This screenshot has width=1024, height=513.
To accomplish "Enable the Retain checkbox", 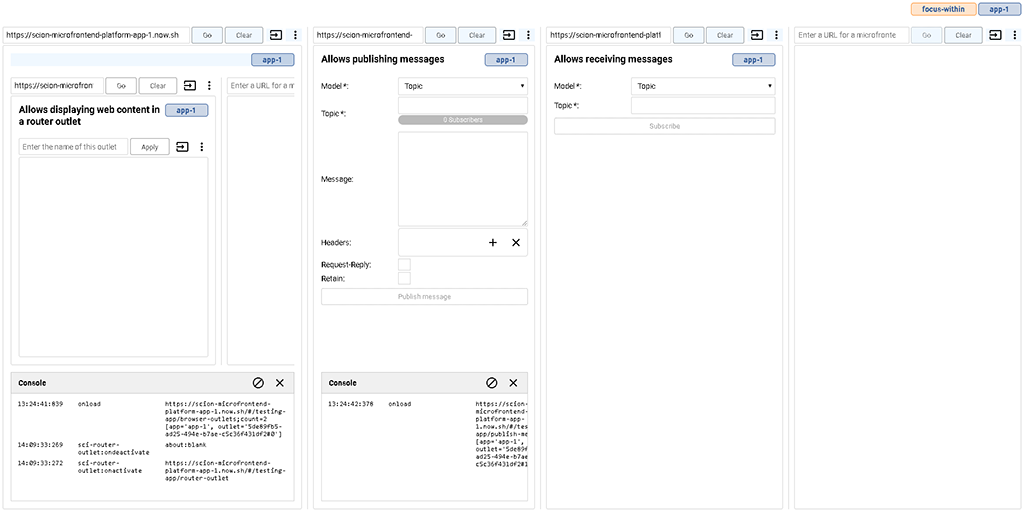I will [x=404, y=279].
